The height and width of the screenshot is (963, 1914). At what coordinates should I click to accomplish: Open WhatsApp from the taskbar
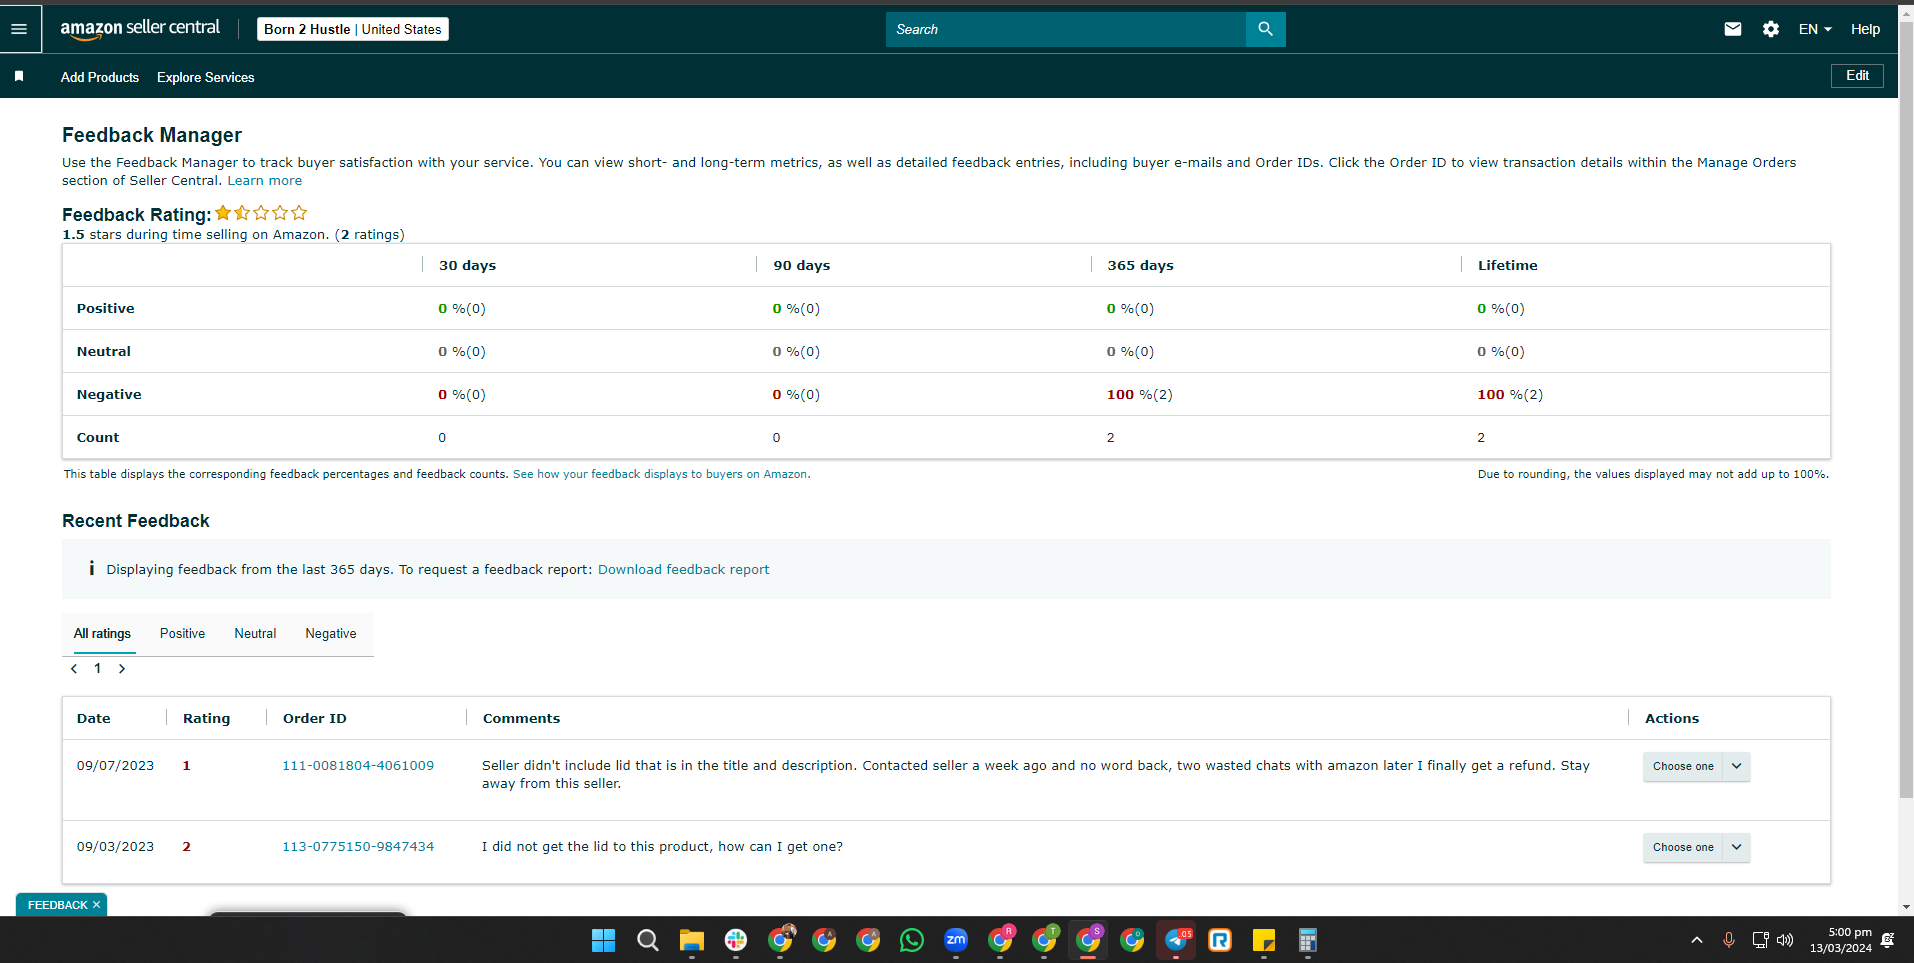pos(912,940)
